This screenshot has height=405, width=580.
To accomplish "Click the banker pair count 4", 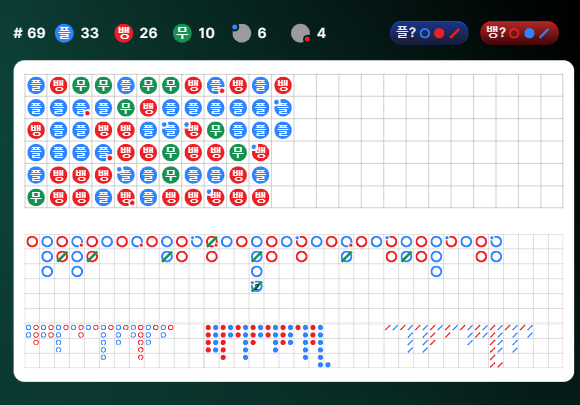I will click(x=321, y=33).
